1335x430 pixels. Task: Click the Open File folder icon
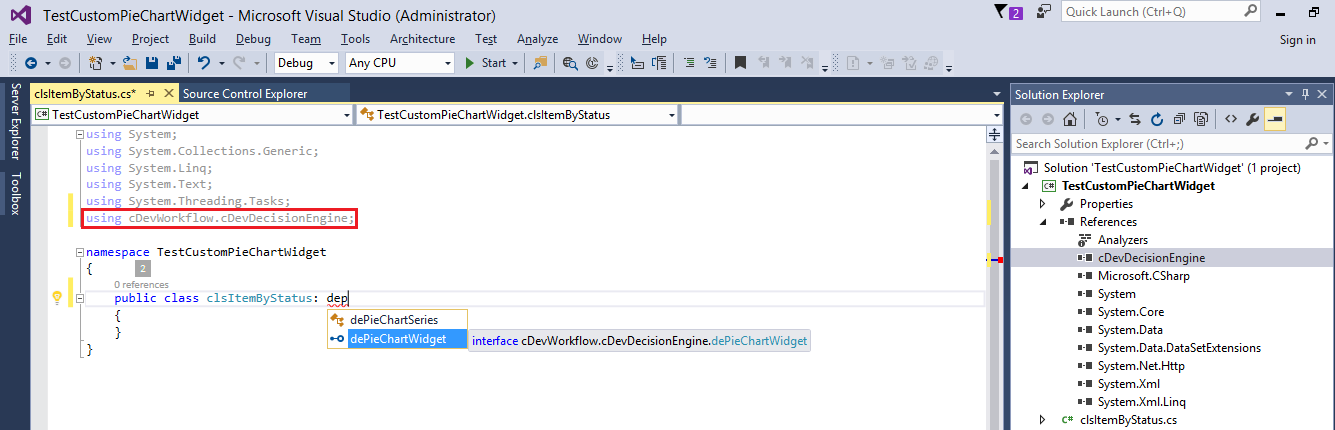(x=131, y=63)
